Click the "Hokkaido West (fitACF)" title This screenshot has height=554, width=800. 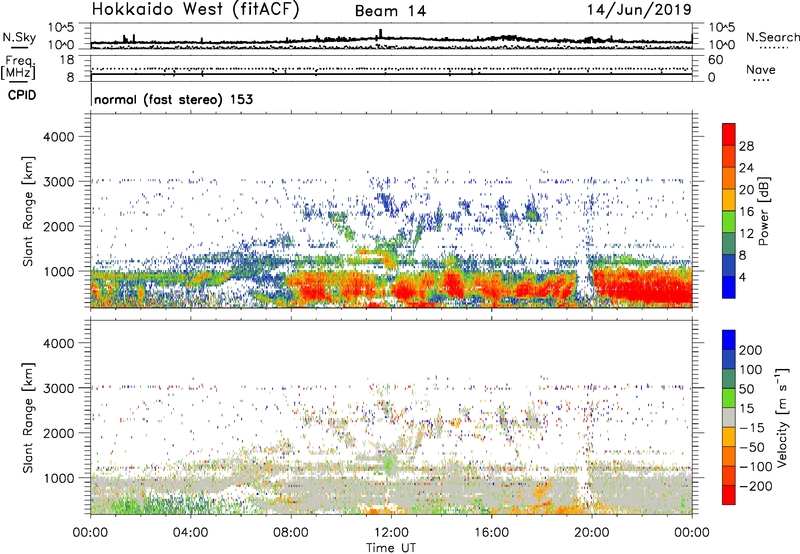point(195,9)
